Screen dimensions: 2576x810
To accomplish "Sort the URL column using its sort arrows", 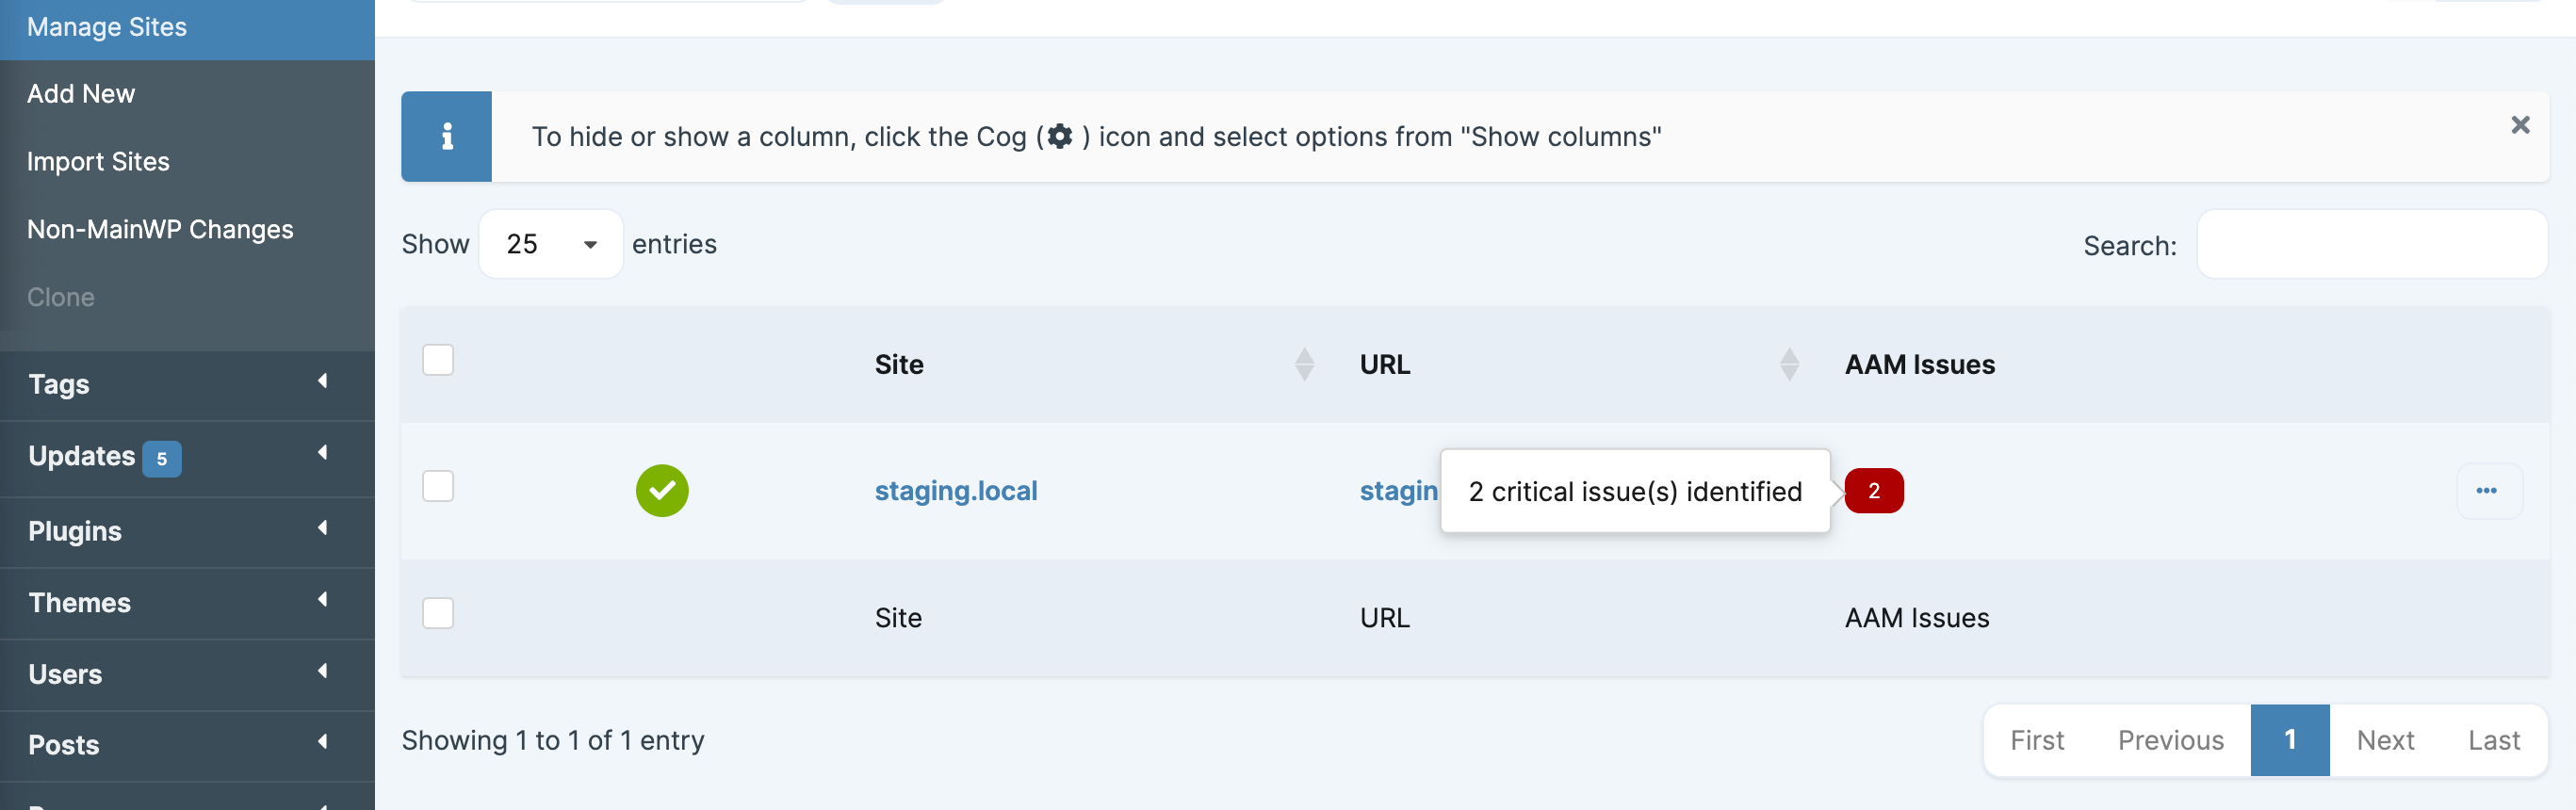I will pyautogui.click(x=1789, y=364).
